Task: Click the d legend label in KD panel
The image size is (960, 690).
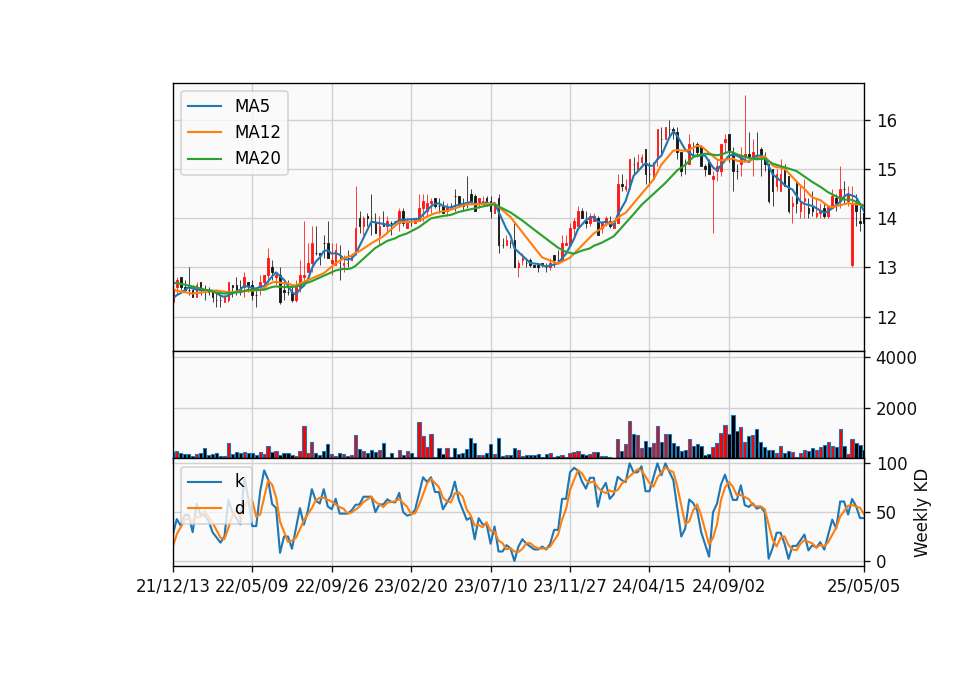Action: [x=239, y=508]
